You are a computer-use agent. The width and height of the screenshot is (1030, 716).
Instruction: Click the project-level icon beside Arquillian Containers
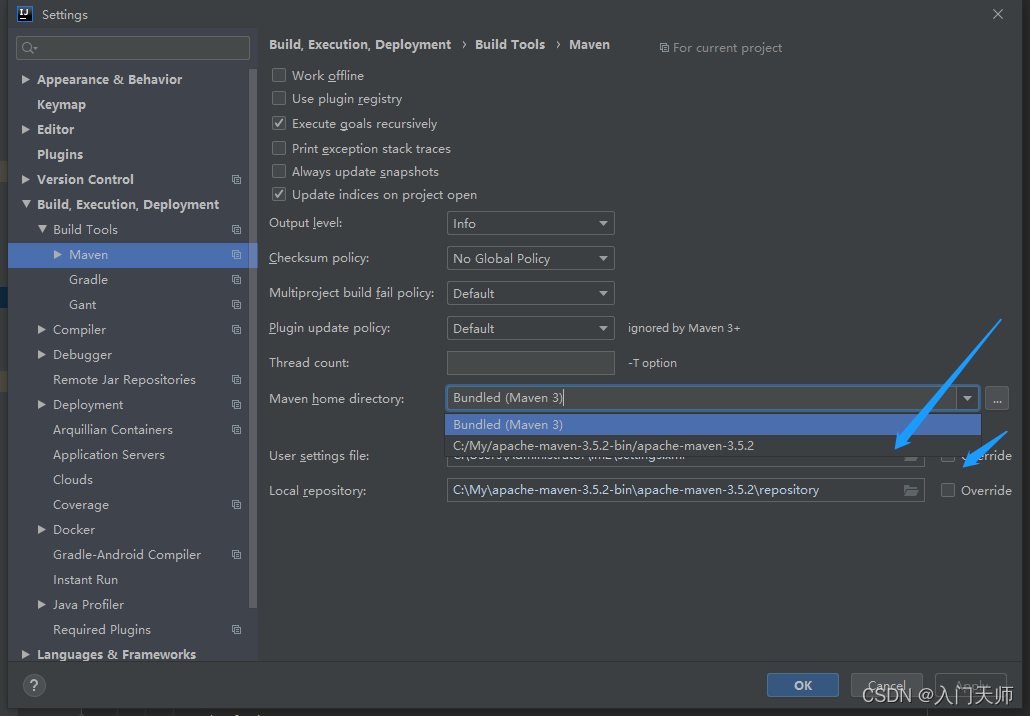[x=236, y=430]
